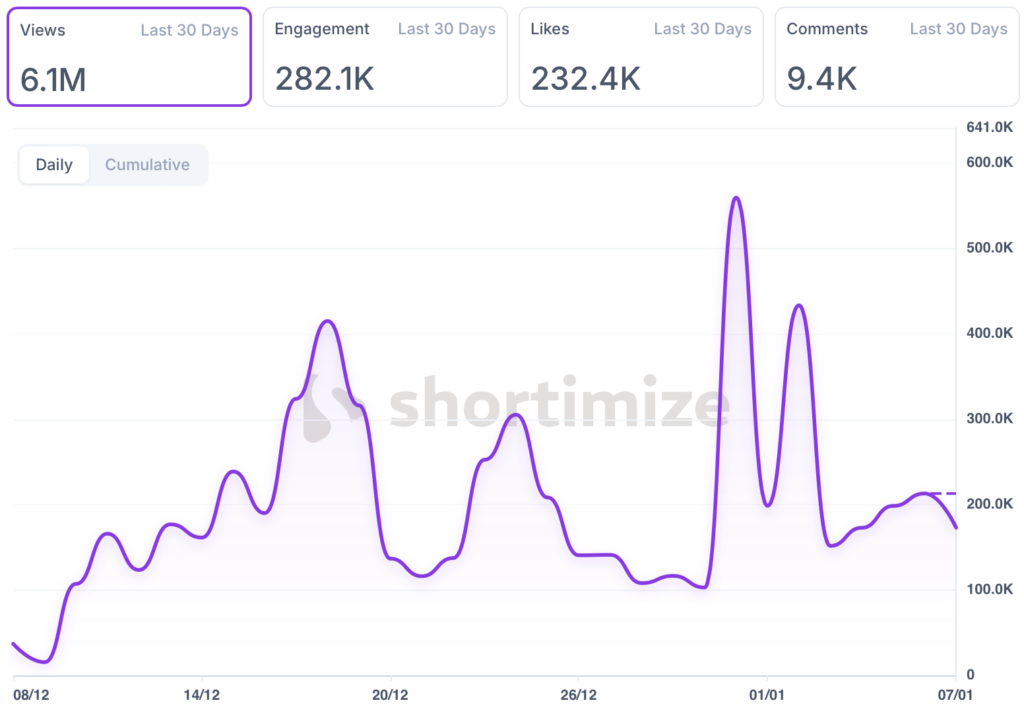This screenshot has height=715, width=1024.
Task: Select the 01/01 date on the axis
Action: 766,694
